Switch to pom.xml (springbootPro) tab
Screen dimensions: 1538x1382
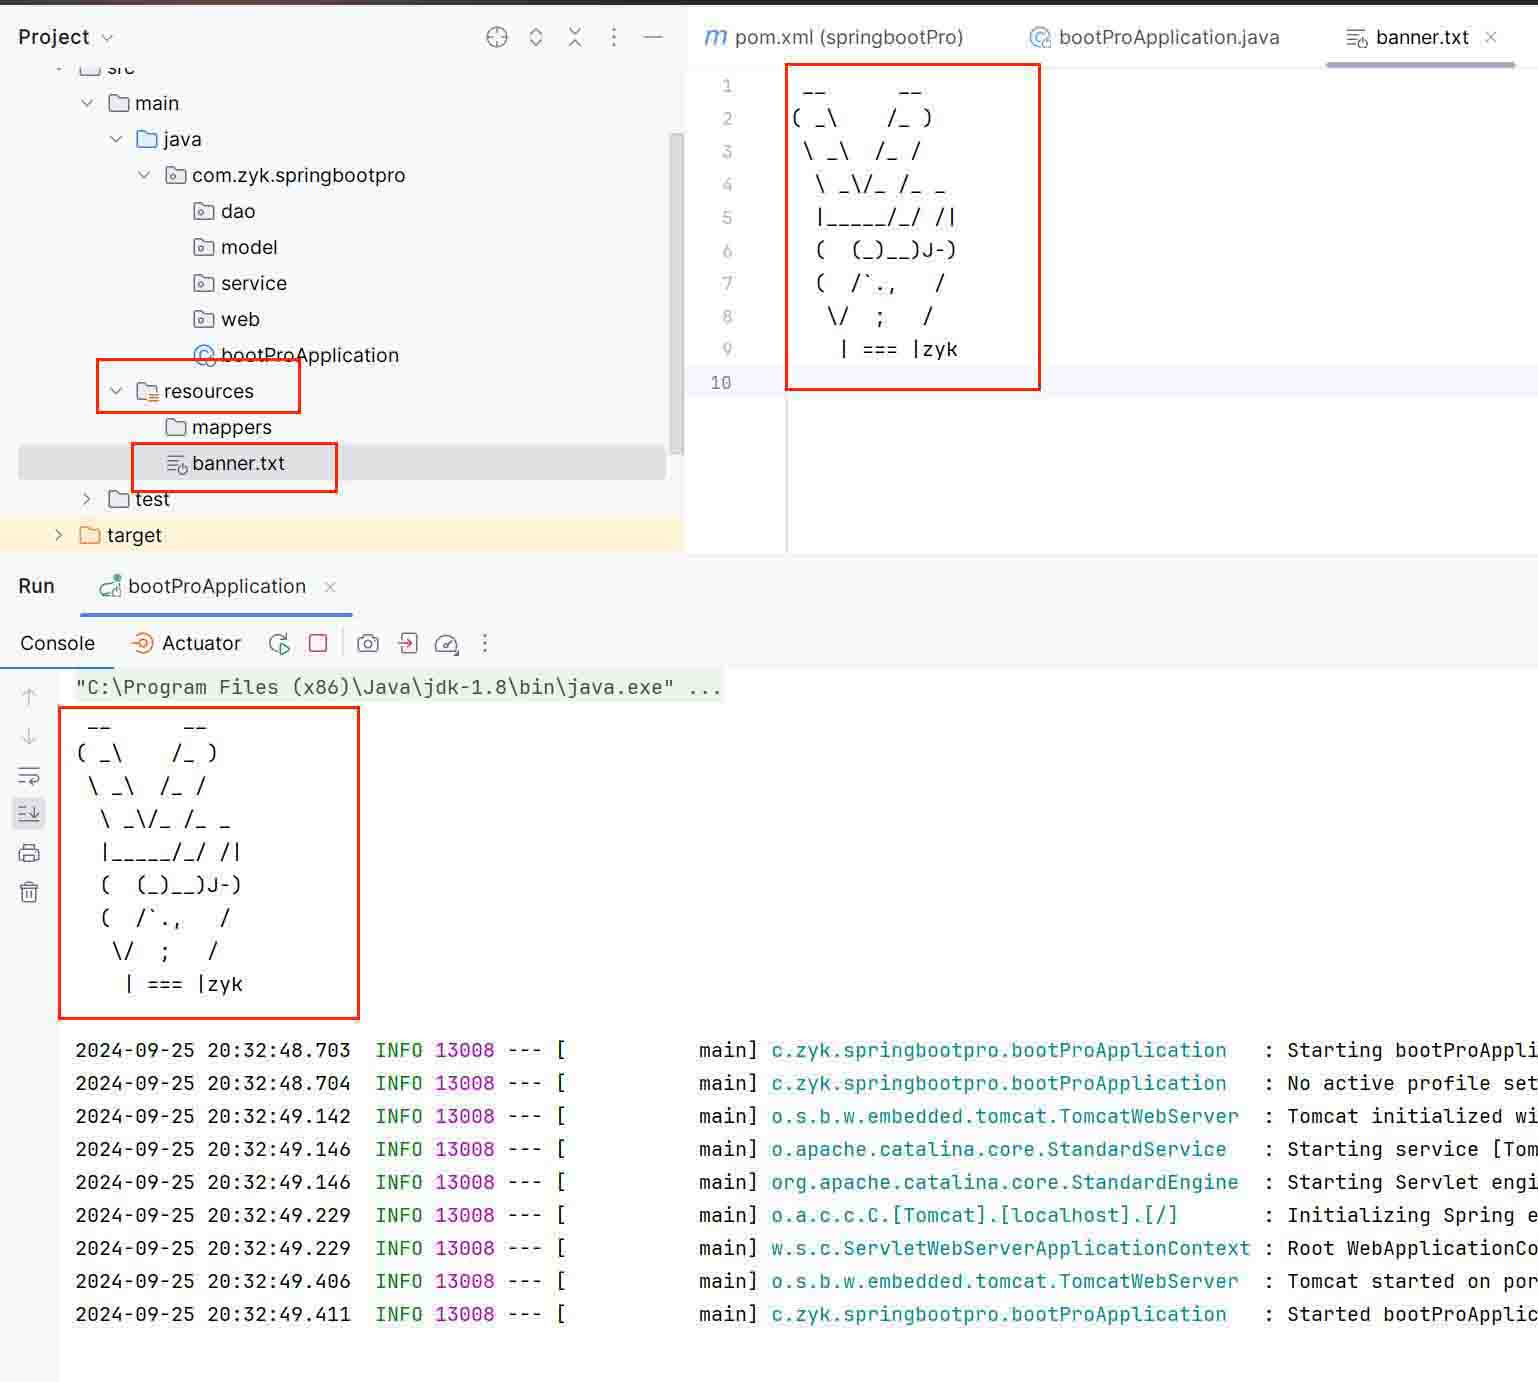coord(834,37)
